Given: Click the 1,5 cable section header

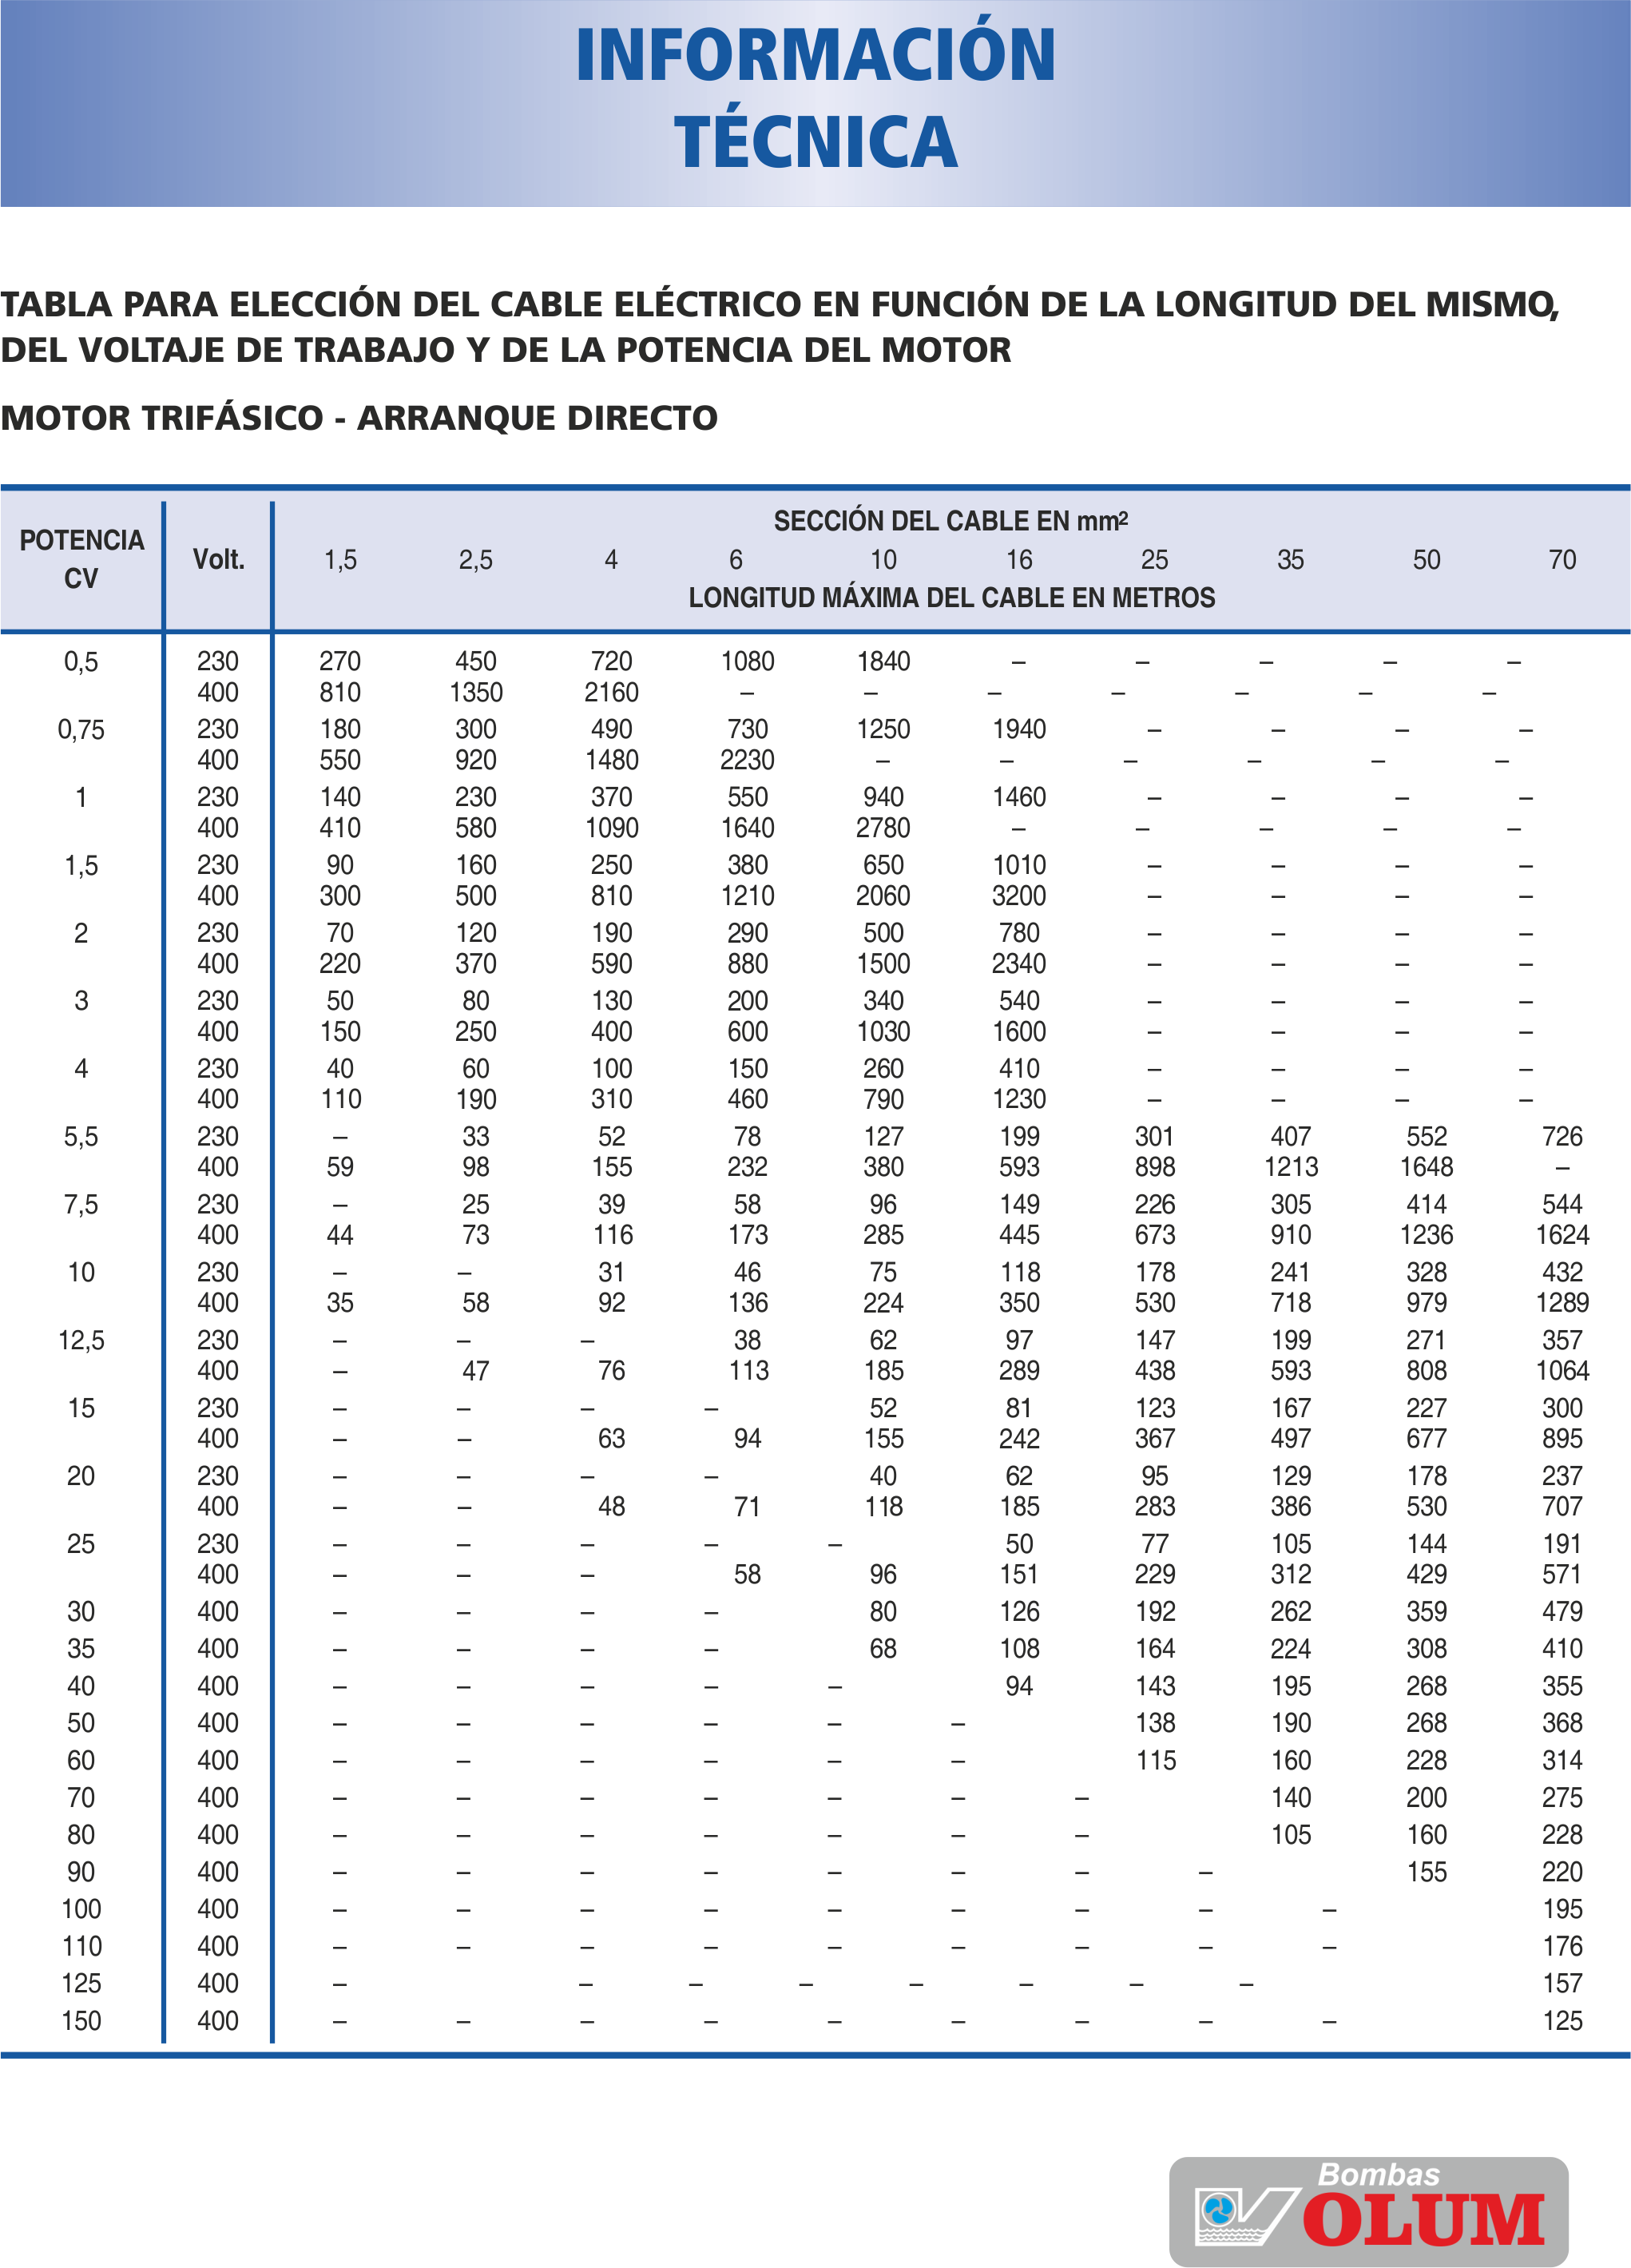Looking at the screenshot, I should [340, 560].
